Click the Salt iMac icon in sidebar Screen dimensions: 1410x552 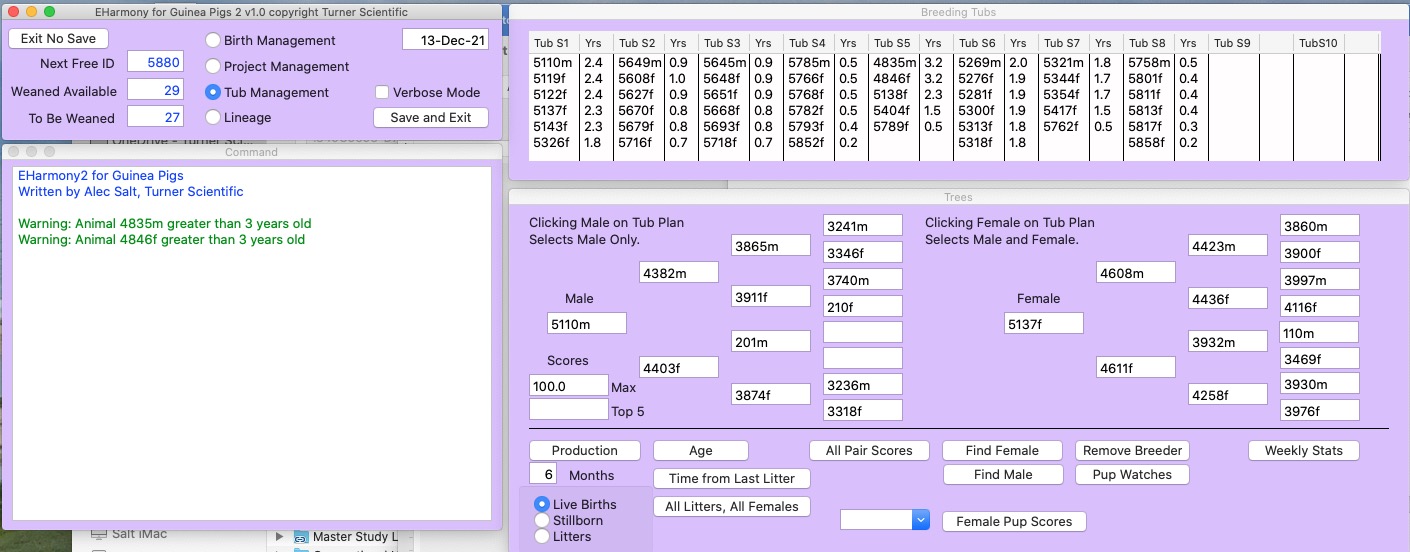98,534
